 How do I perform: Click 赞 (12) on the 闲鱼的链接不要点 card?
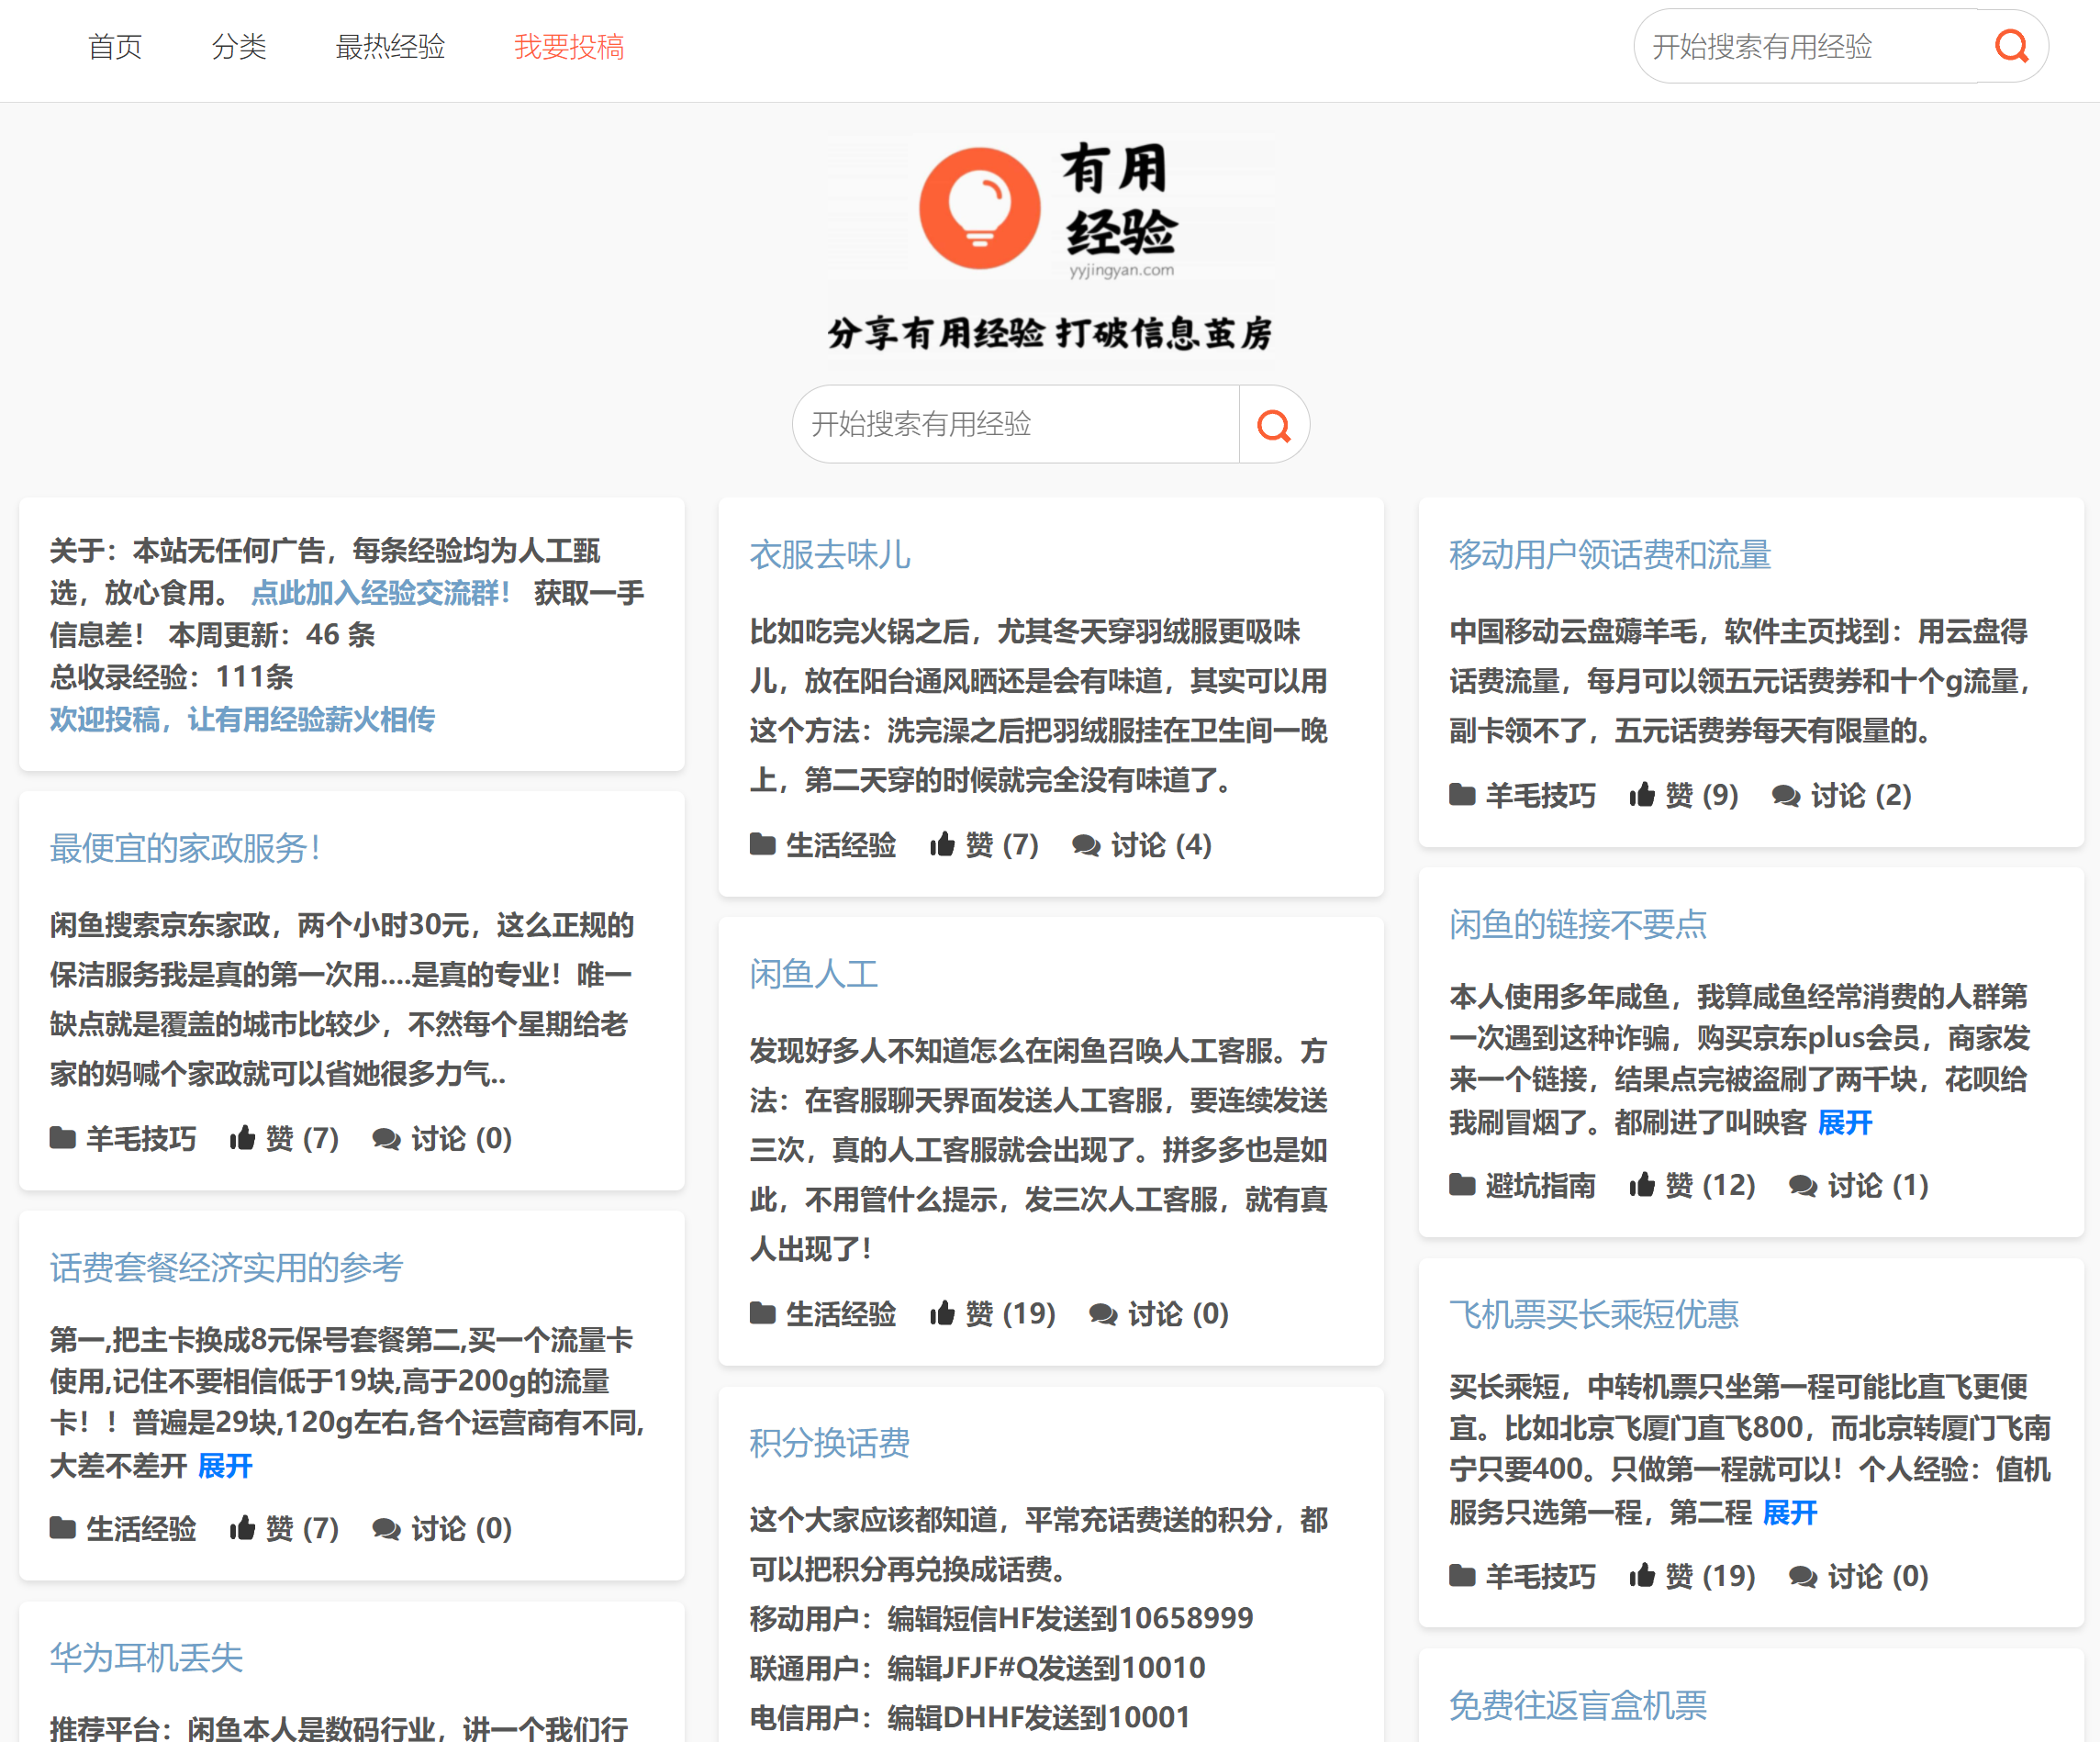[1710, 1185]
